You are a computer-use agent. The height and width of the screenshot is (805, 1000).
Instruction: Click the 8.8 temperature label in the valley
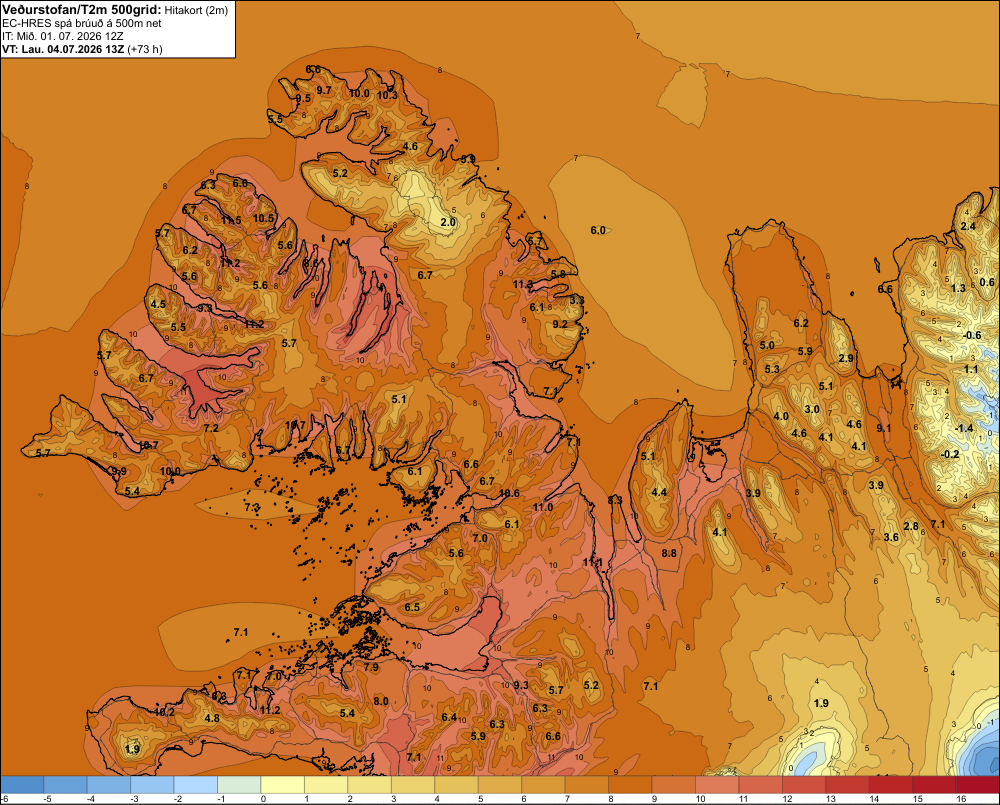click(x=669, y=553)
